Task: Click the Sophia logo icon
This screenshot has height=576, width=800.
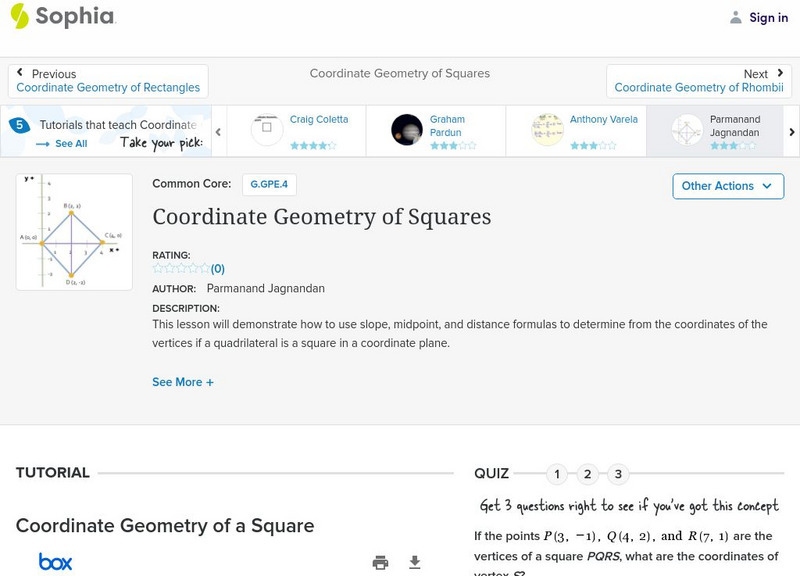Action: click(x=19, y=16)
